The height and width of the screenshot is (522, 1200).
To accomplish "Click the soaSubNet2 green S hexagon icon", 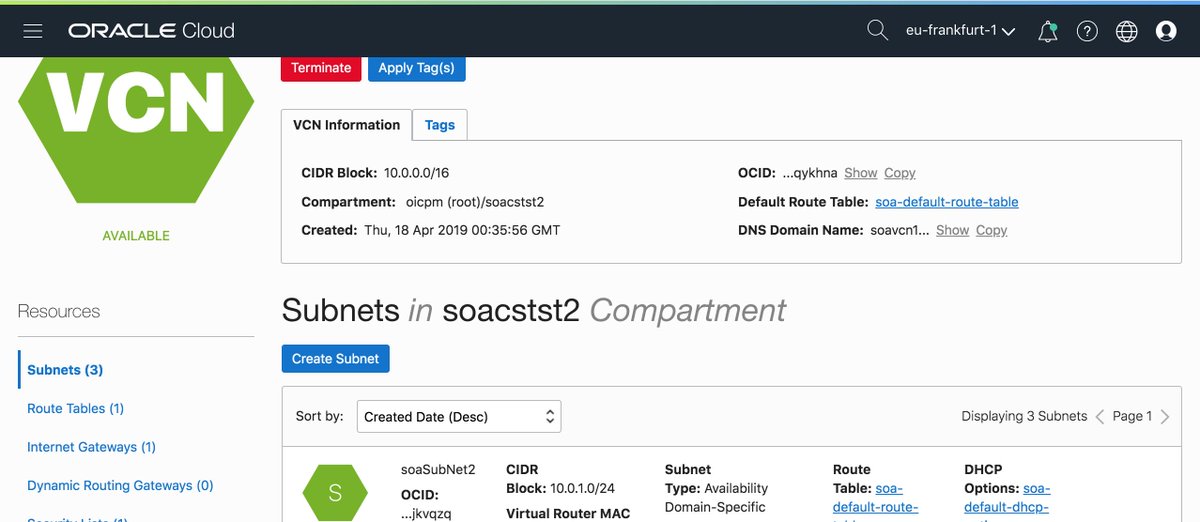I will coord(335,493).
